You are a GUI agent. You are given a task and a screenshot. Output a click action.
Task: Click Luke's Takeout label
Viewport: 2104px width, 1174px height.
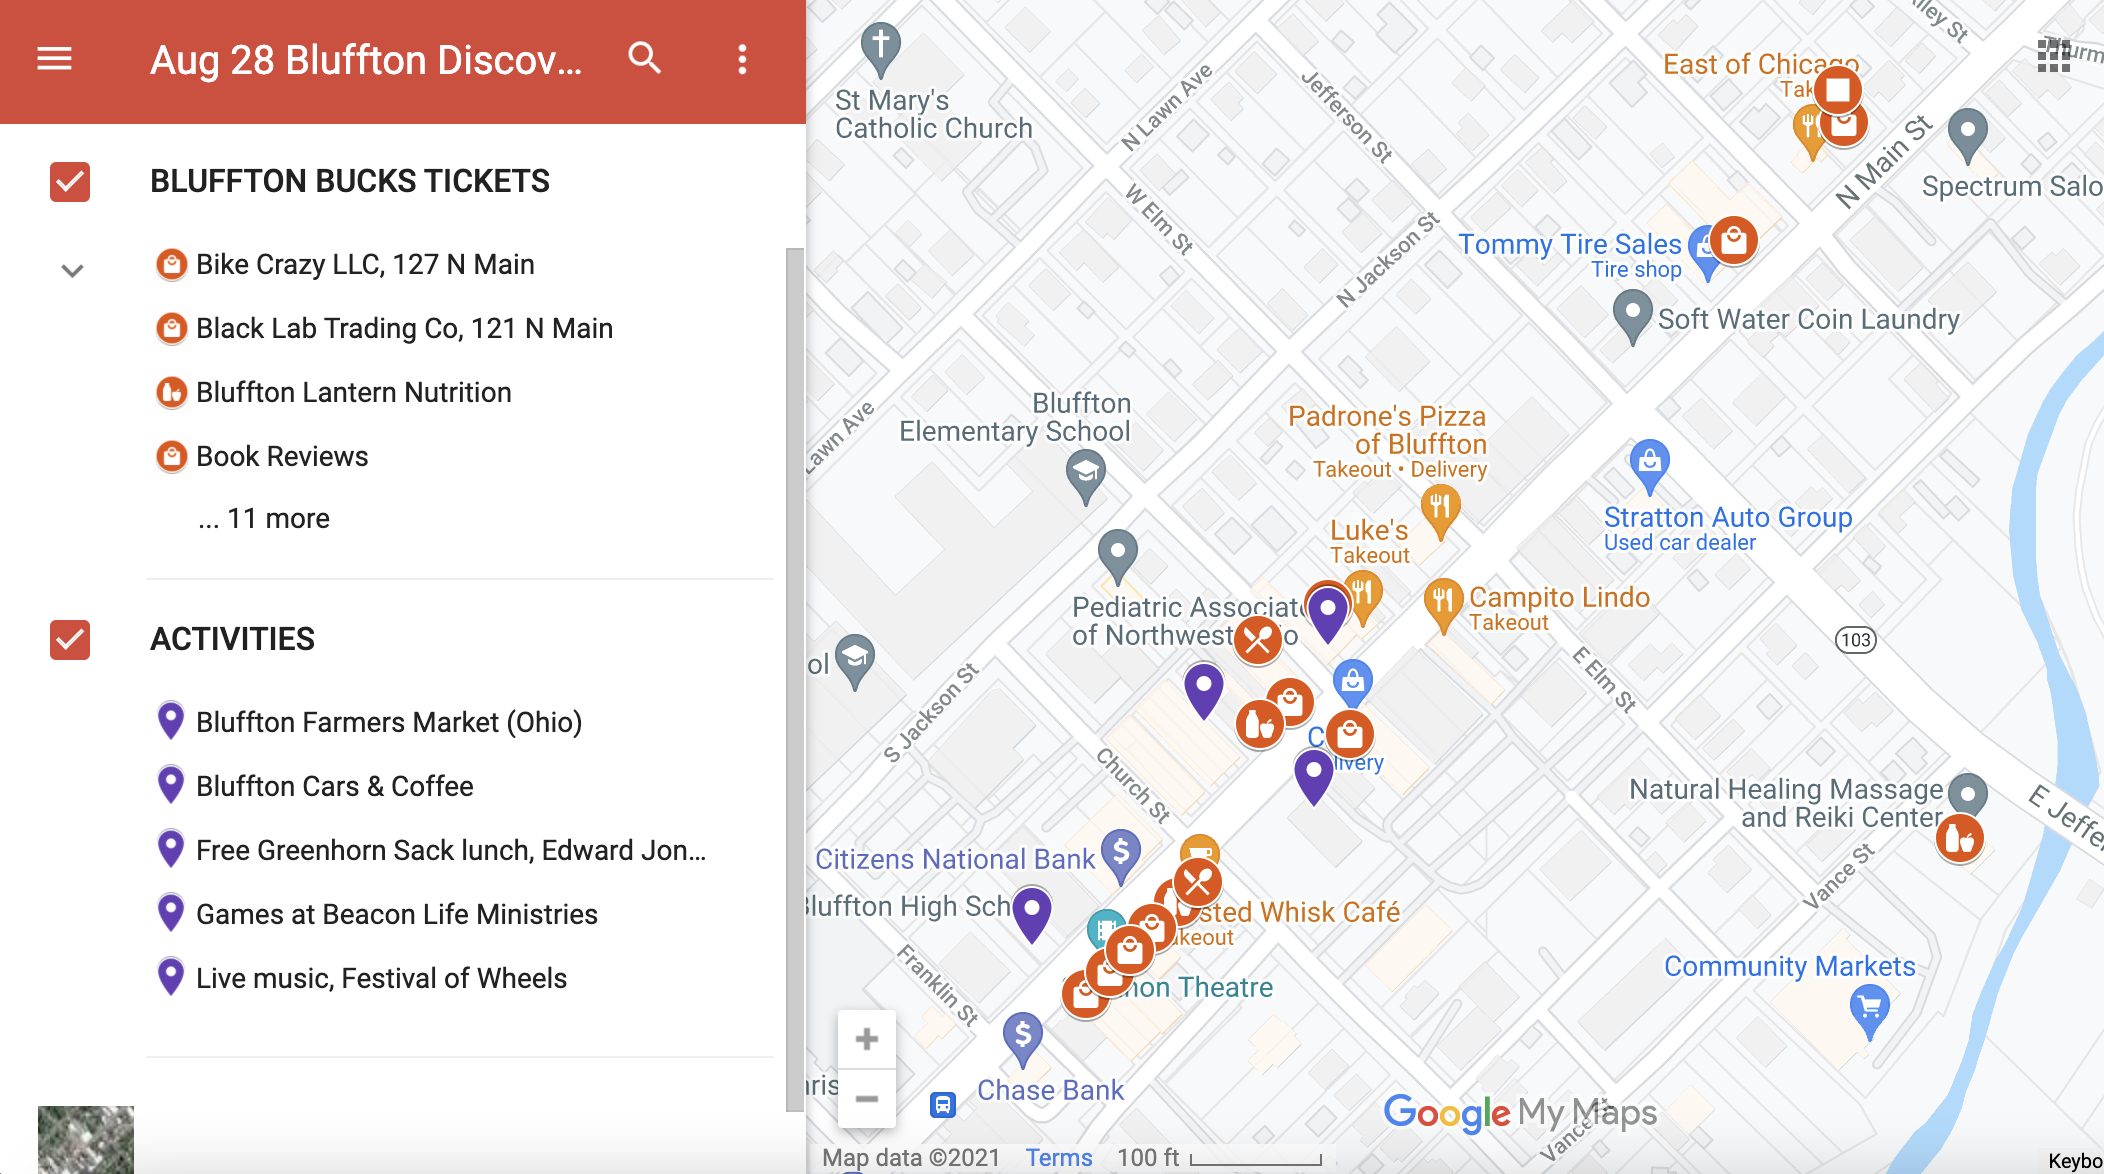[1369, 542]
